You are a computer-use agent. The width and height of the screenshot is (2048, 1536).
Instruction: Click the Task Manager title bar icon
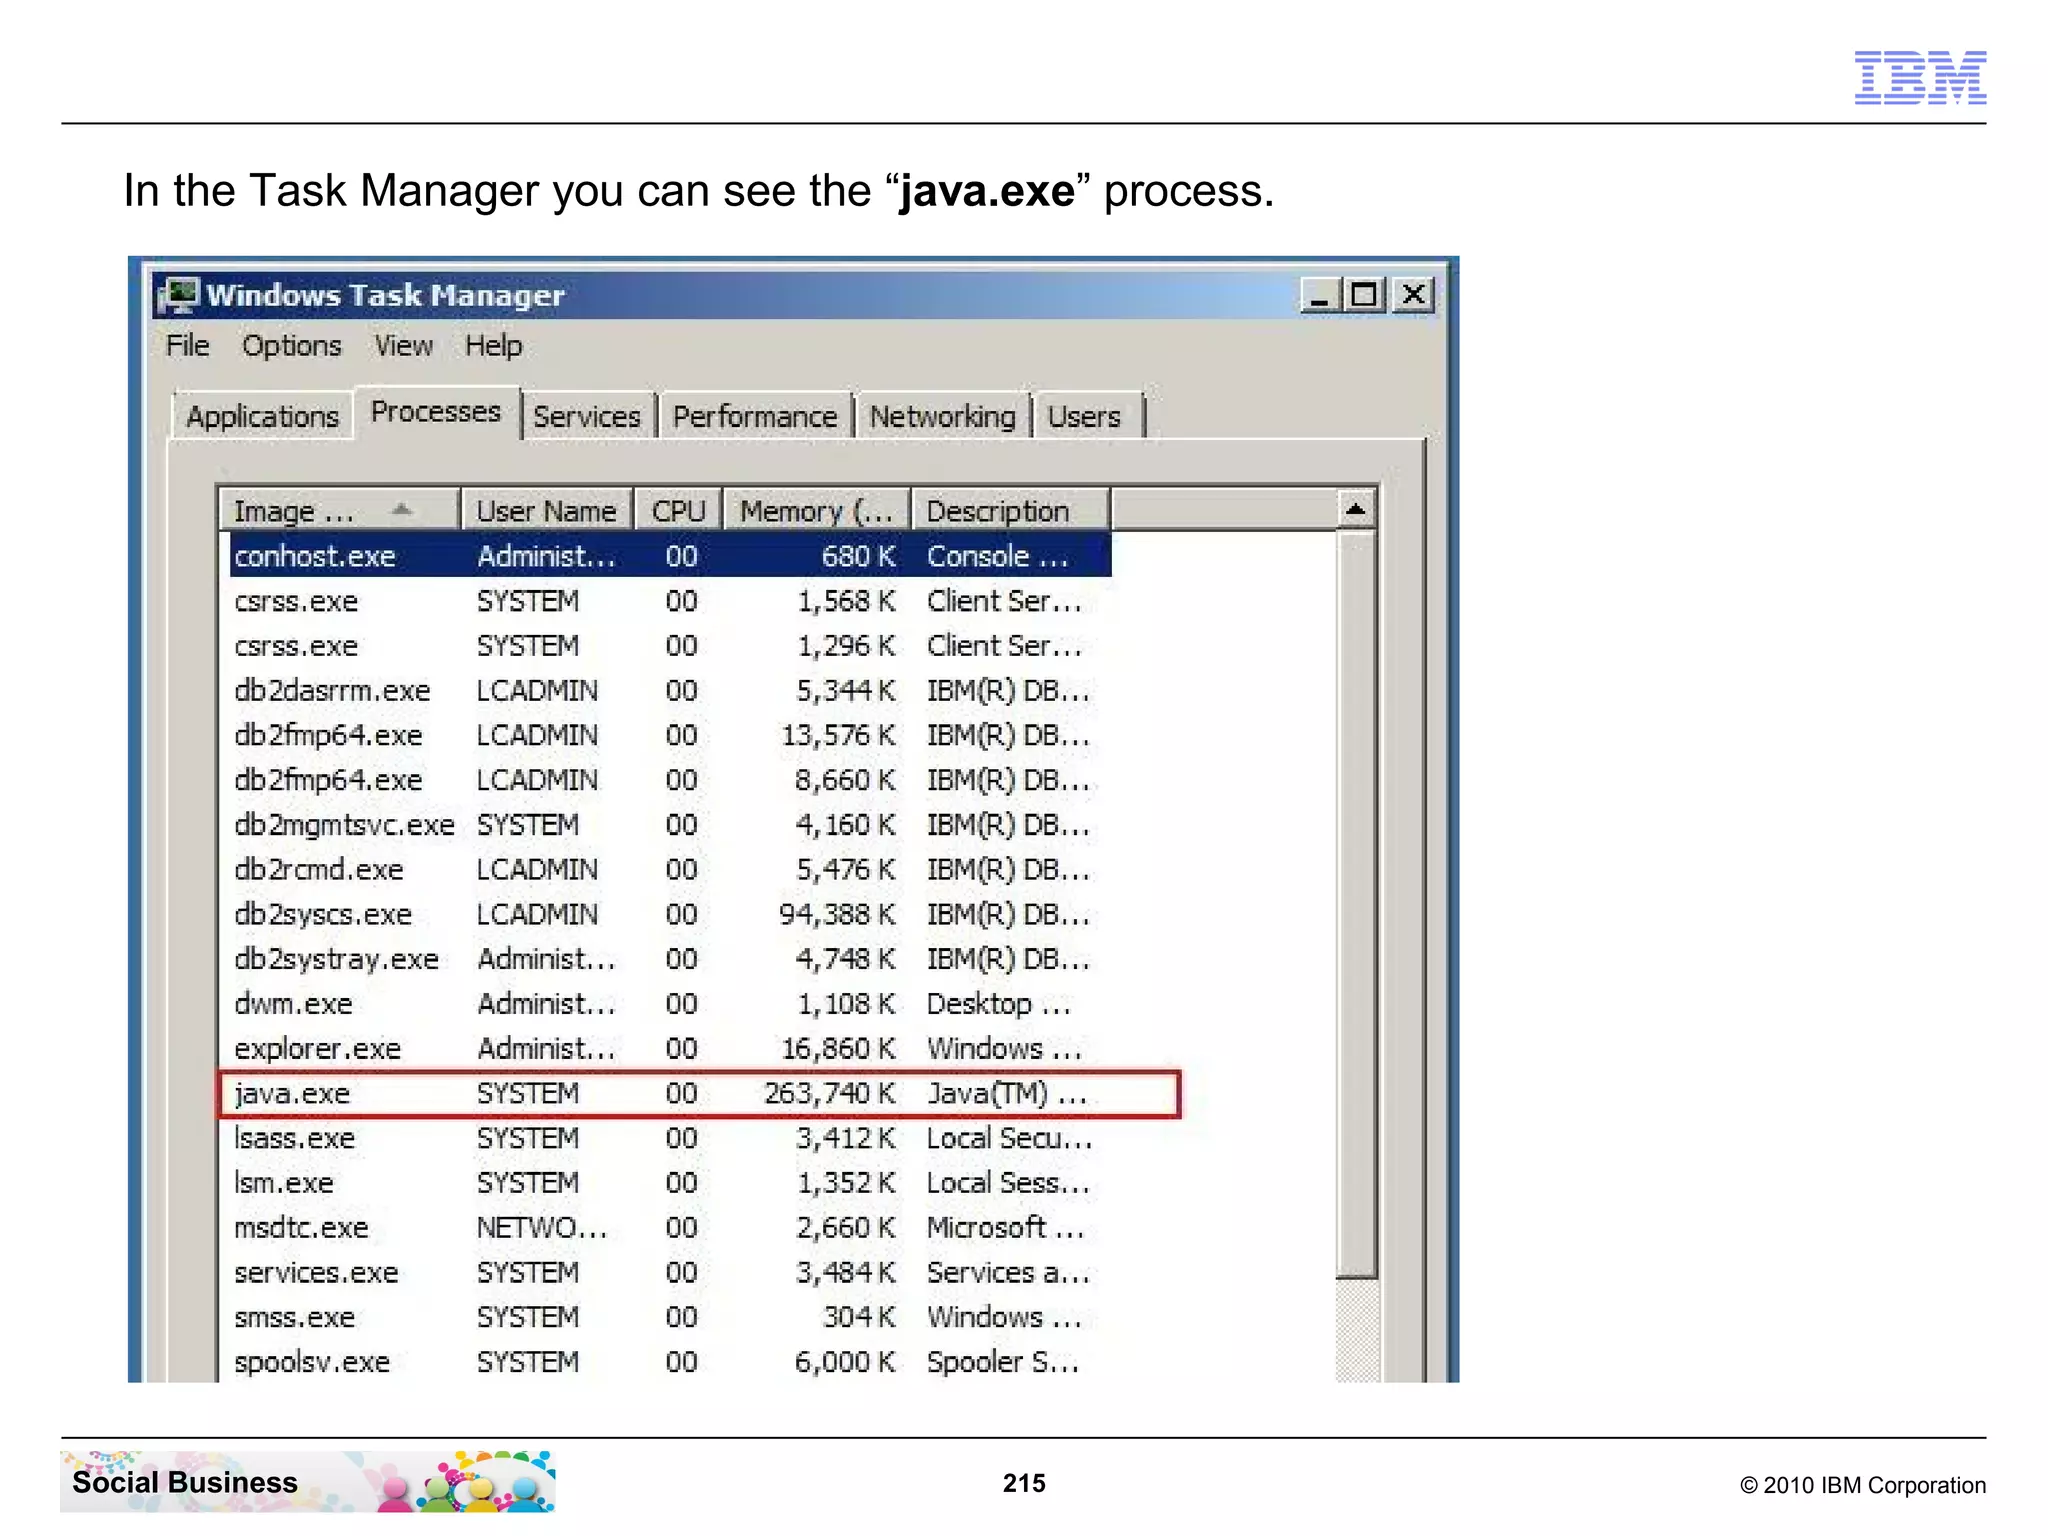180,296
